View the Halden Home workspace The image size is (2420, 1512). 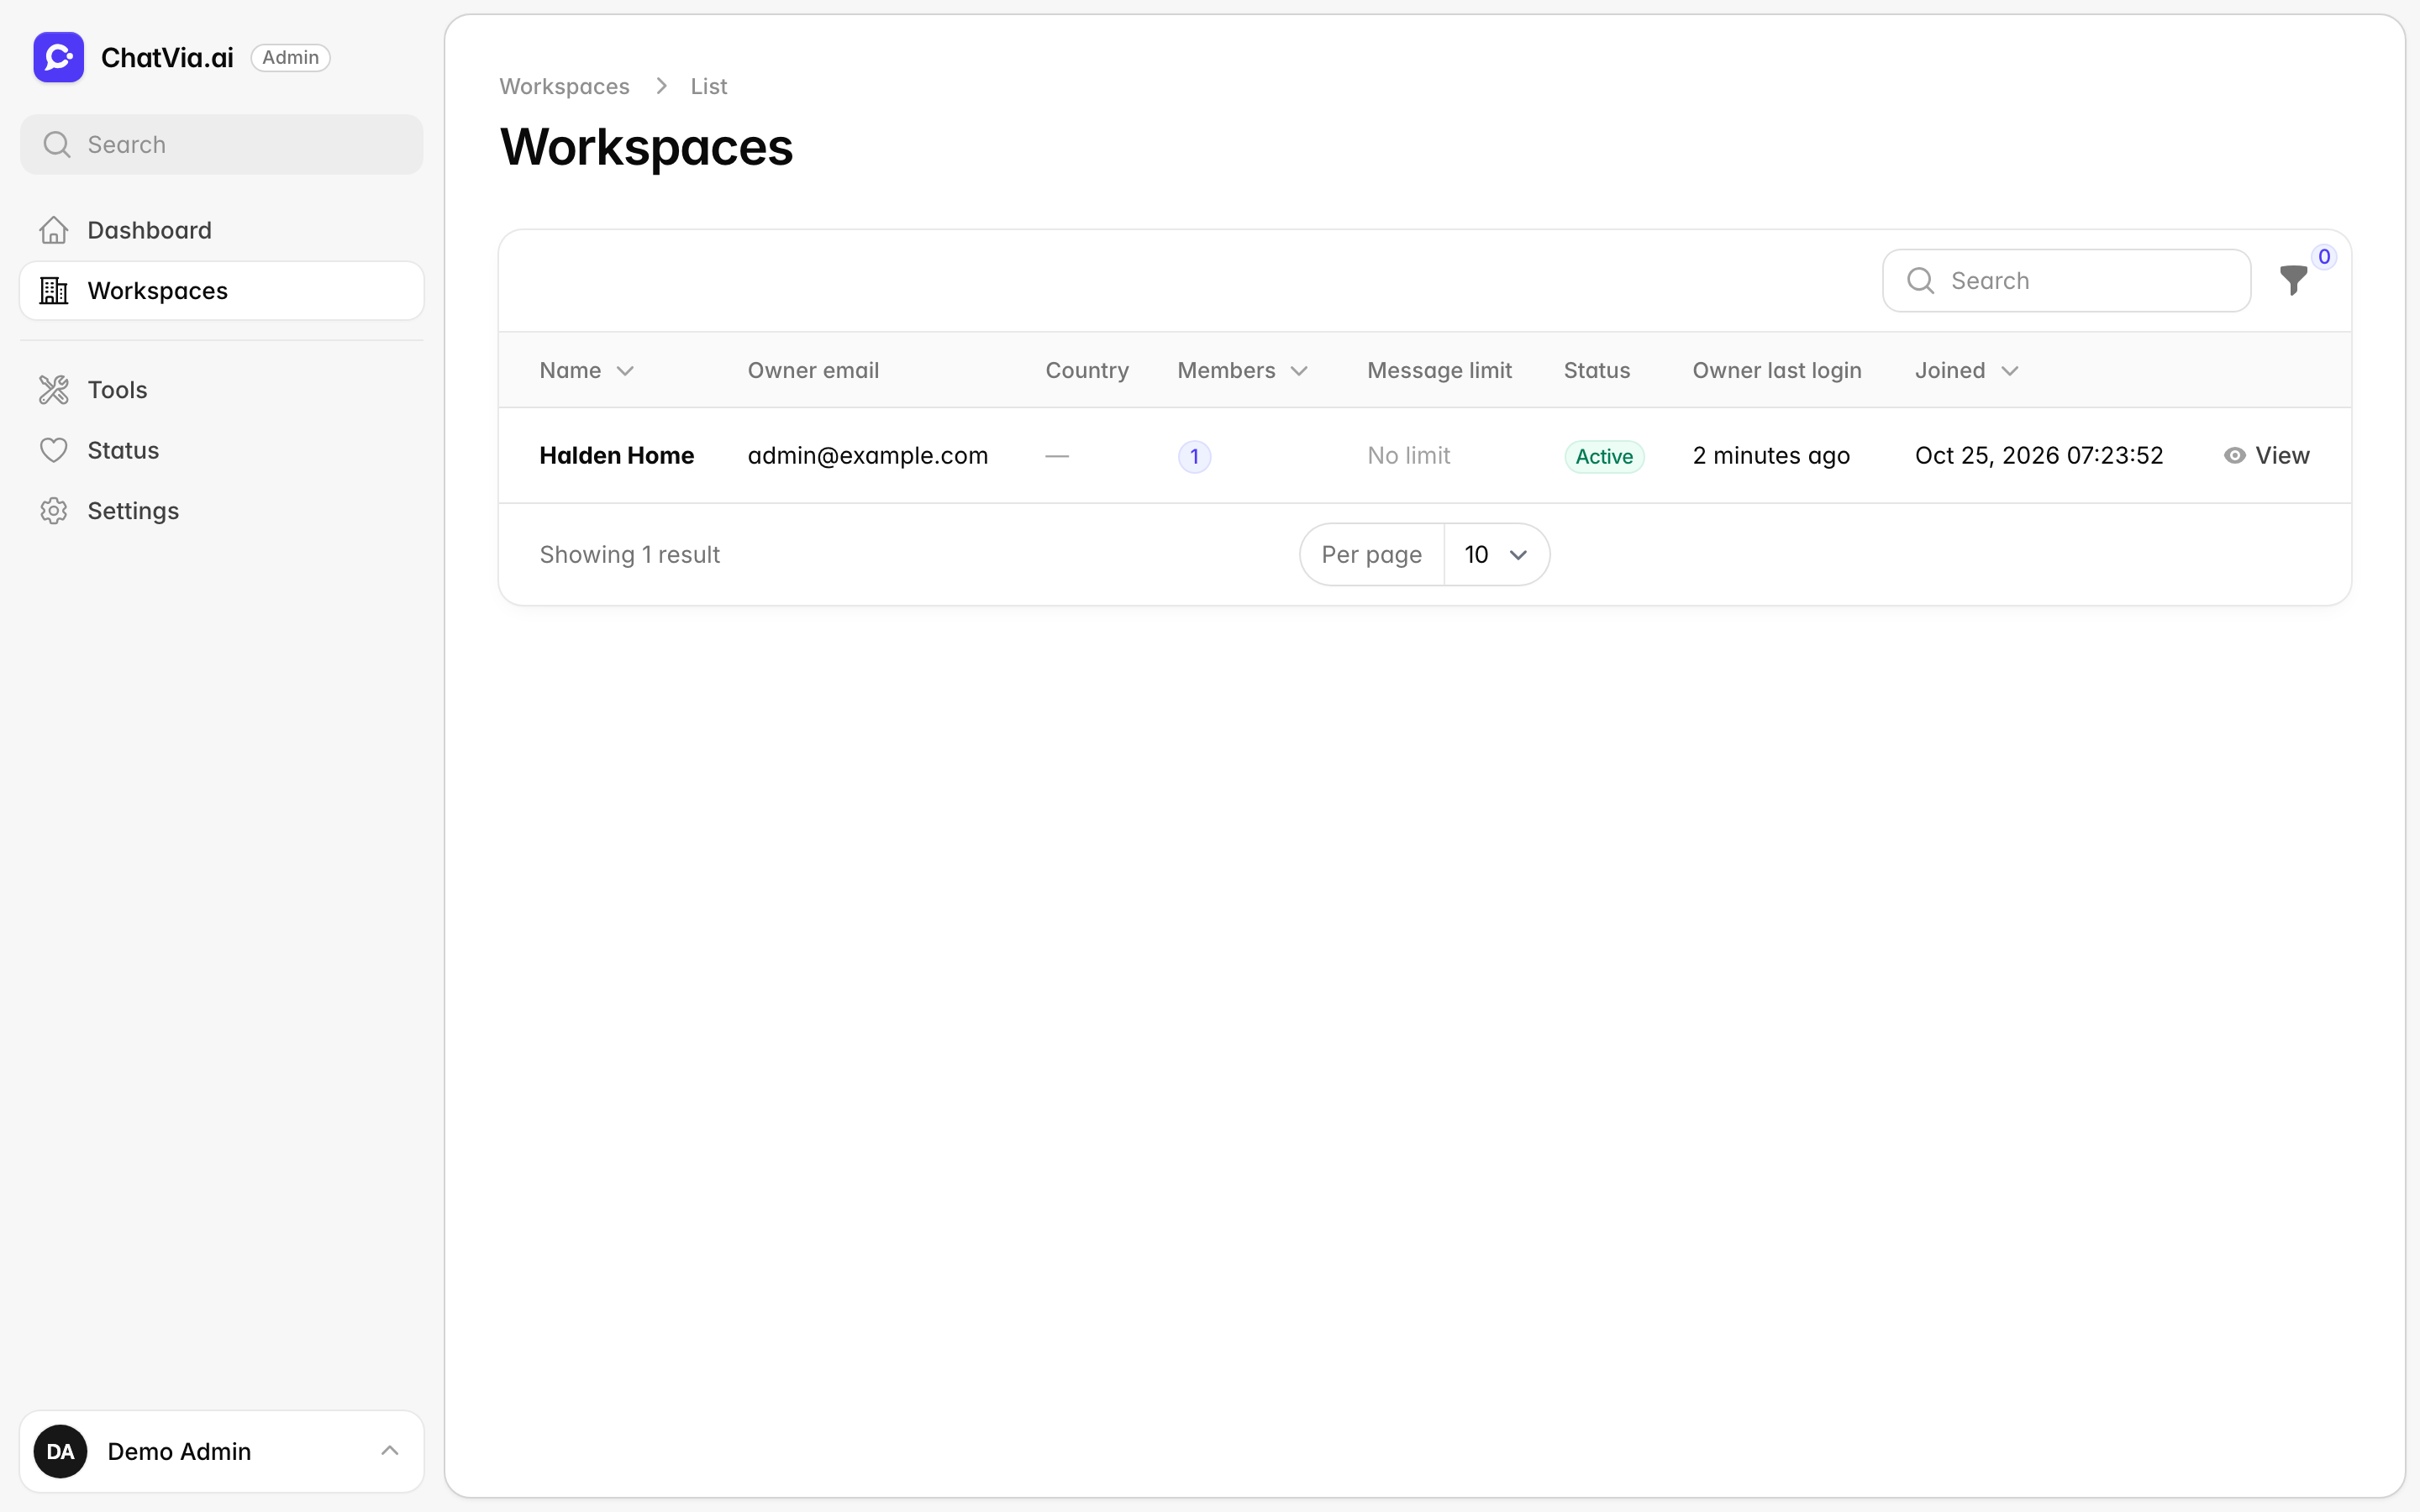pos(2266,456)
